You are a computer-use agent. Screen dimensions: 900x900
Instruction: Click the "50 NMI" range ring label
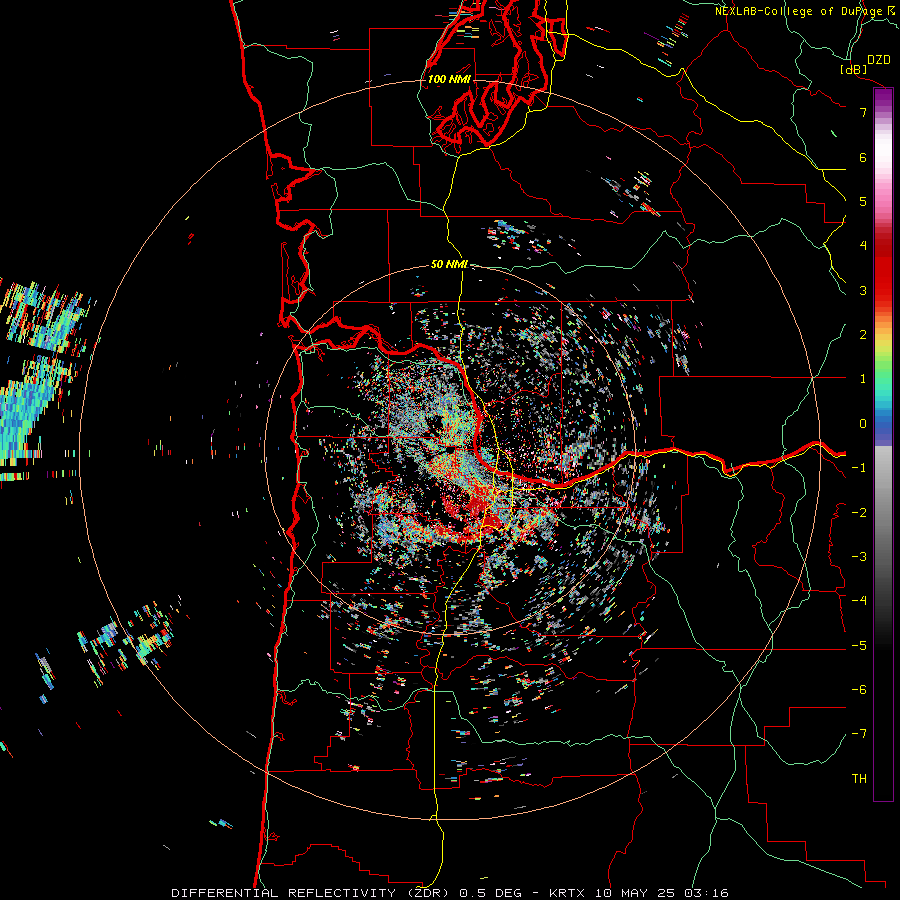[449, 265]
